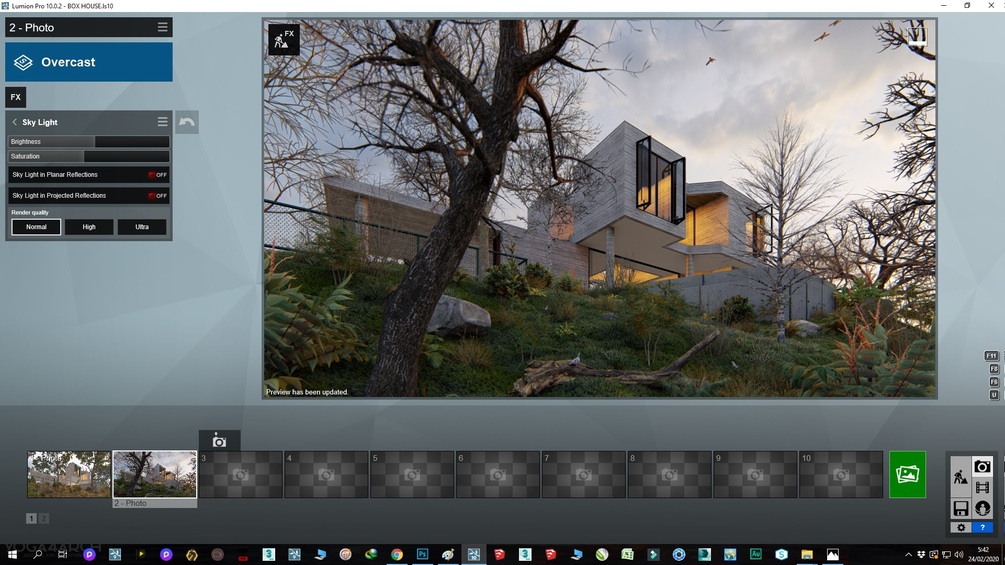The image size is (1005, 565).
Task: Open Excel from taskbar
Action: [627, 554]
